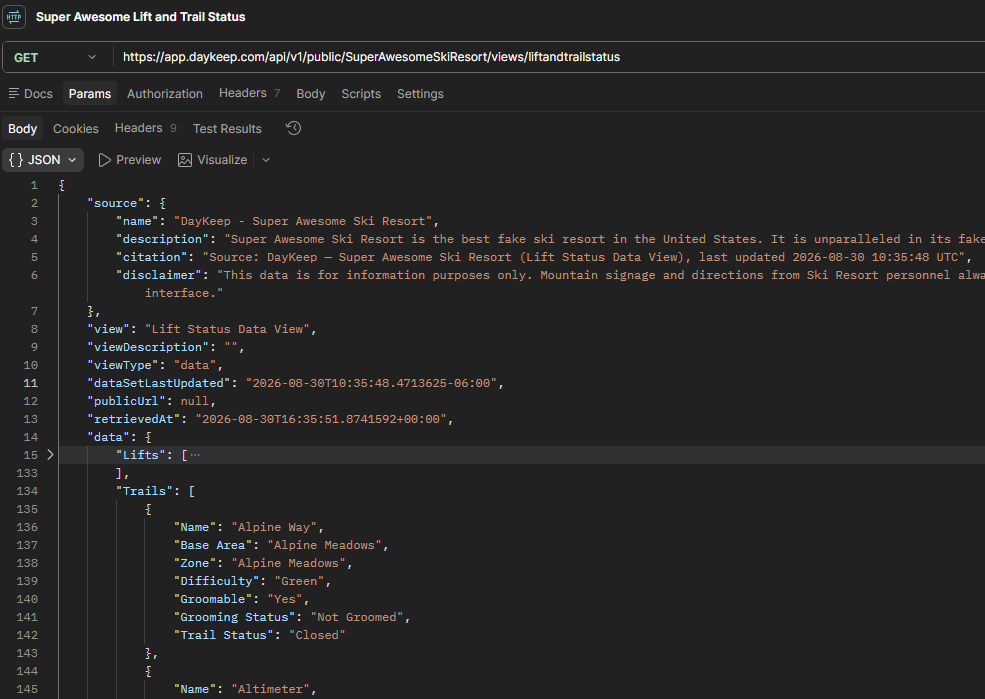Click the "disclaimer" key
This screenshot has width=985, height=699.
point(159,275)
